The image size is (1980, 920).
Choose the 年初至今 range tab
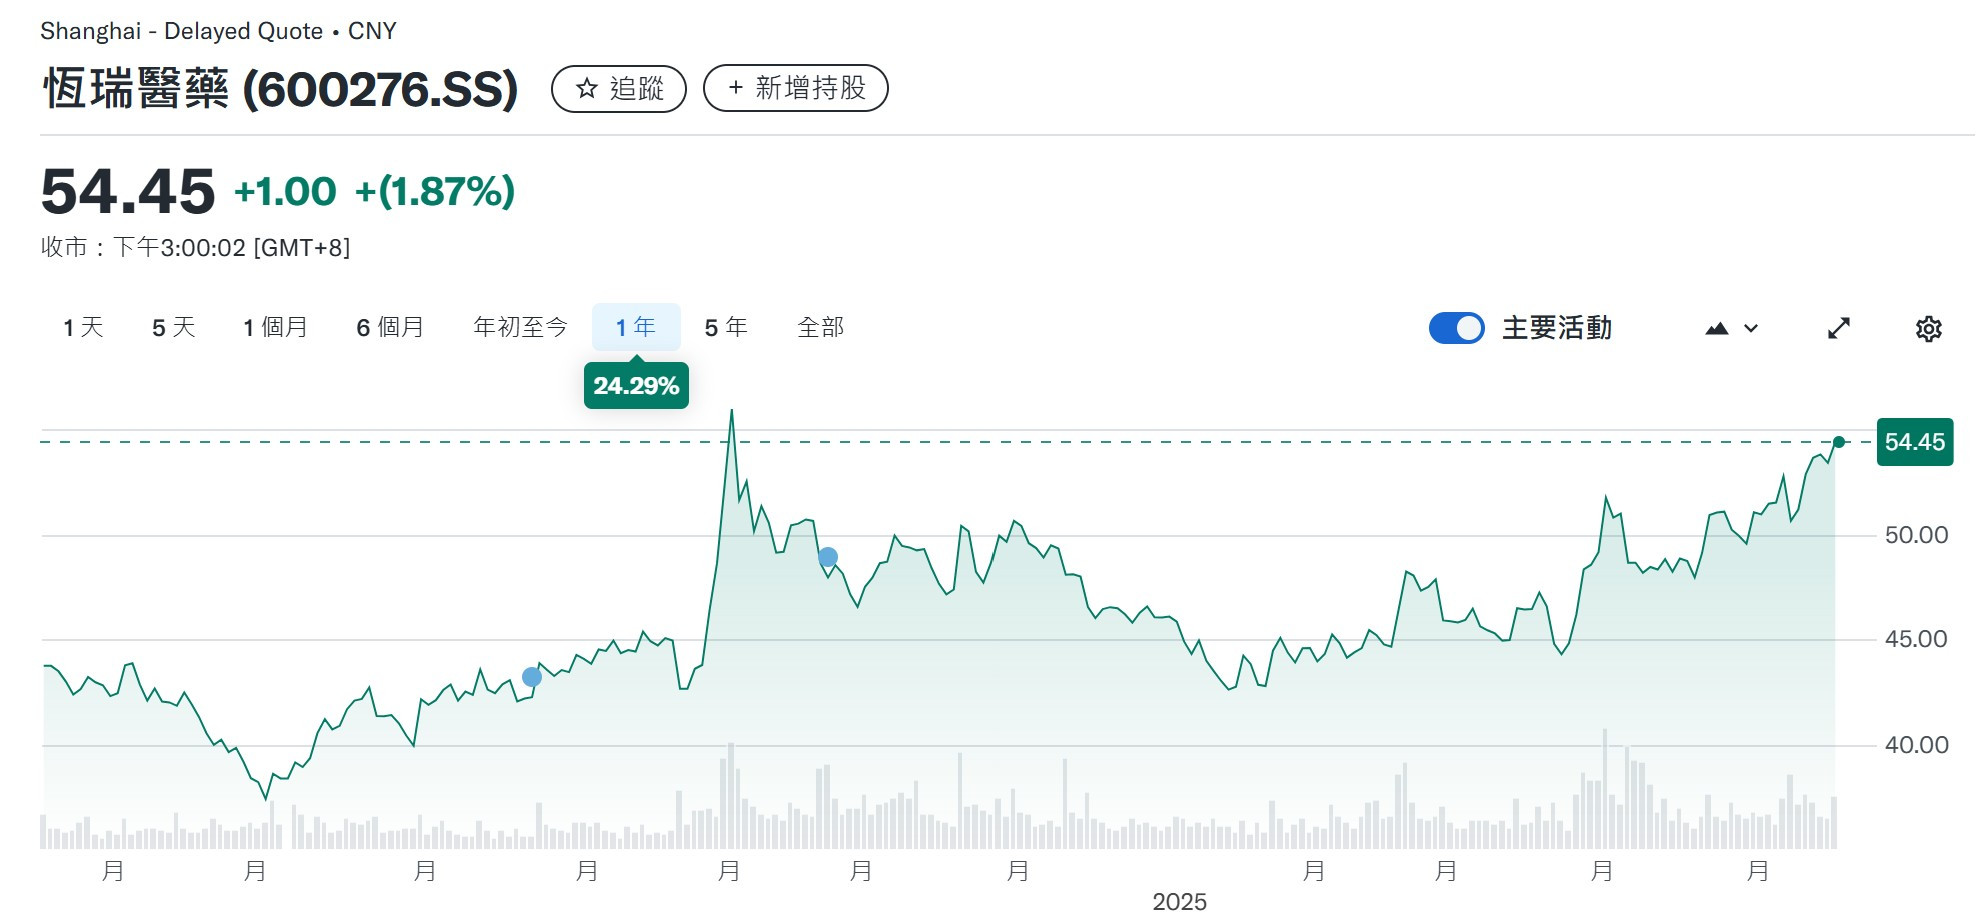(x=520, y=327)
